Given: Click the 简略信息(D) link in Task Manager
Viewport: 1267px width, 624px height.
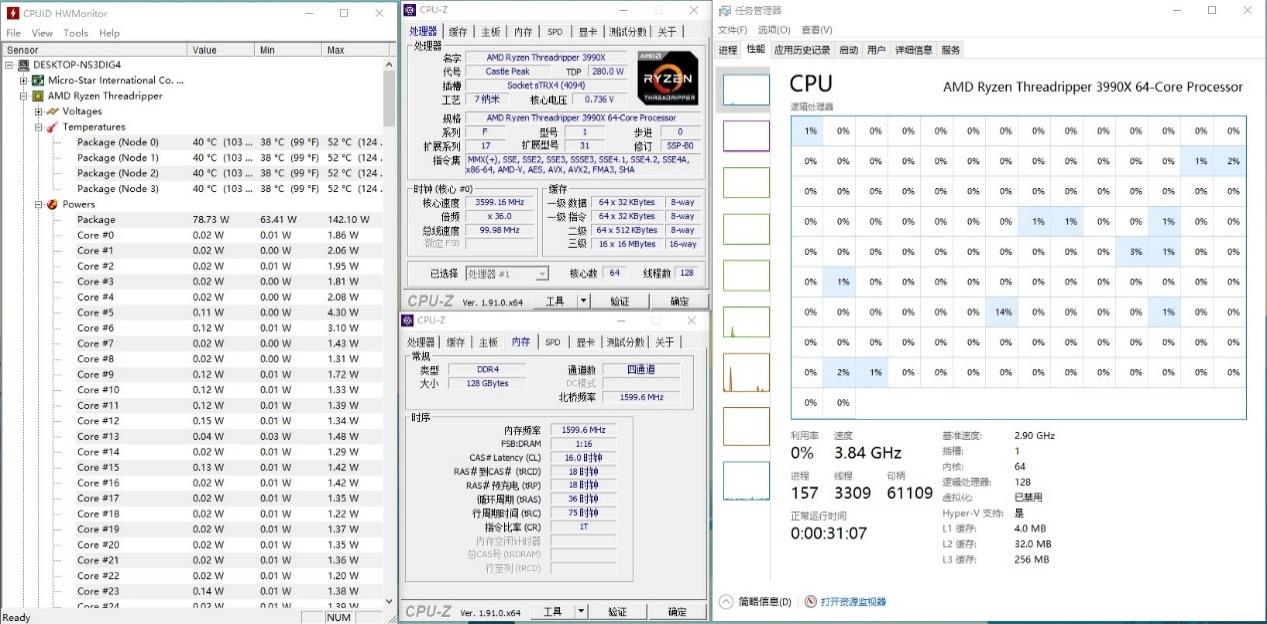Looking at the screenshot, I should pos(765,602).
